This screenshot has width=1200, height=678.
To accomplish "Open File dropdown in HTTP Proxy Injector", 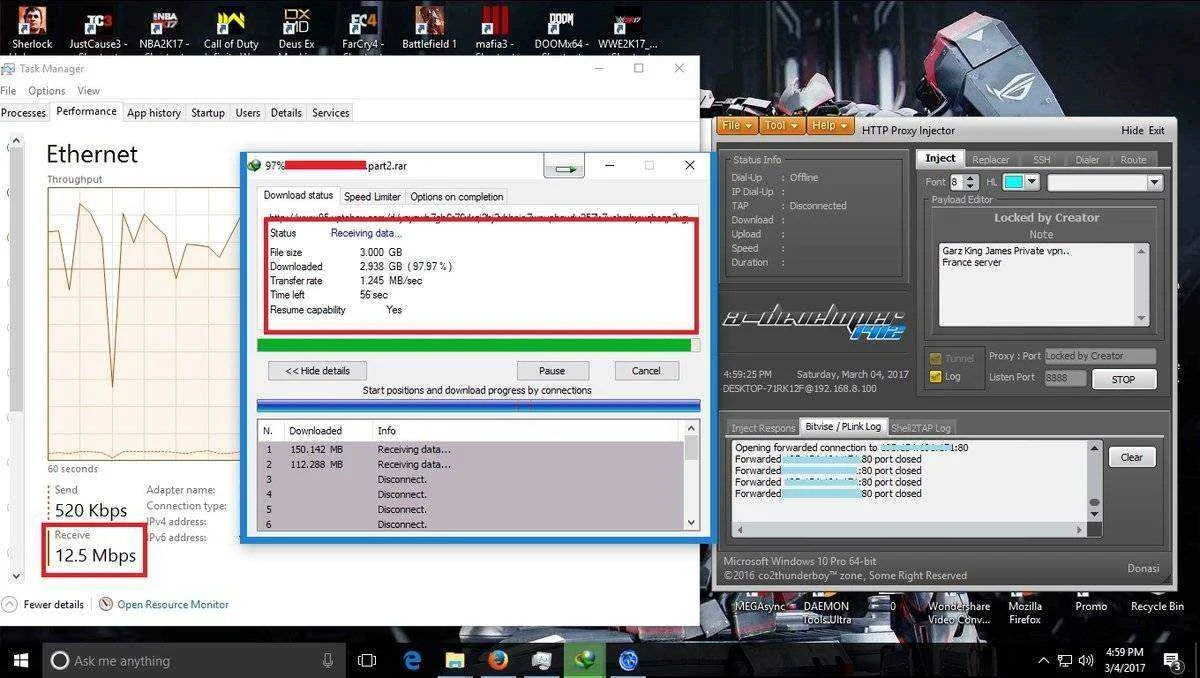I will tap(738, 125).
